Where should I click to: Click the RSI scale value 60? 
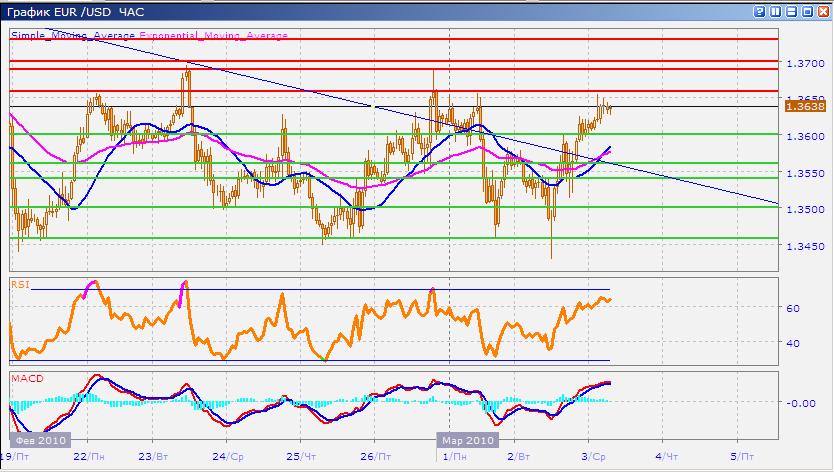tap(791, 309)
